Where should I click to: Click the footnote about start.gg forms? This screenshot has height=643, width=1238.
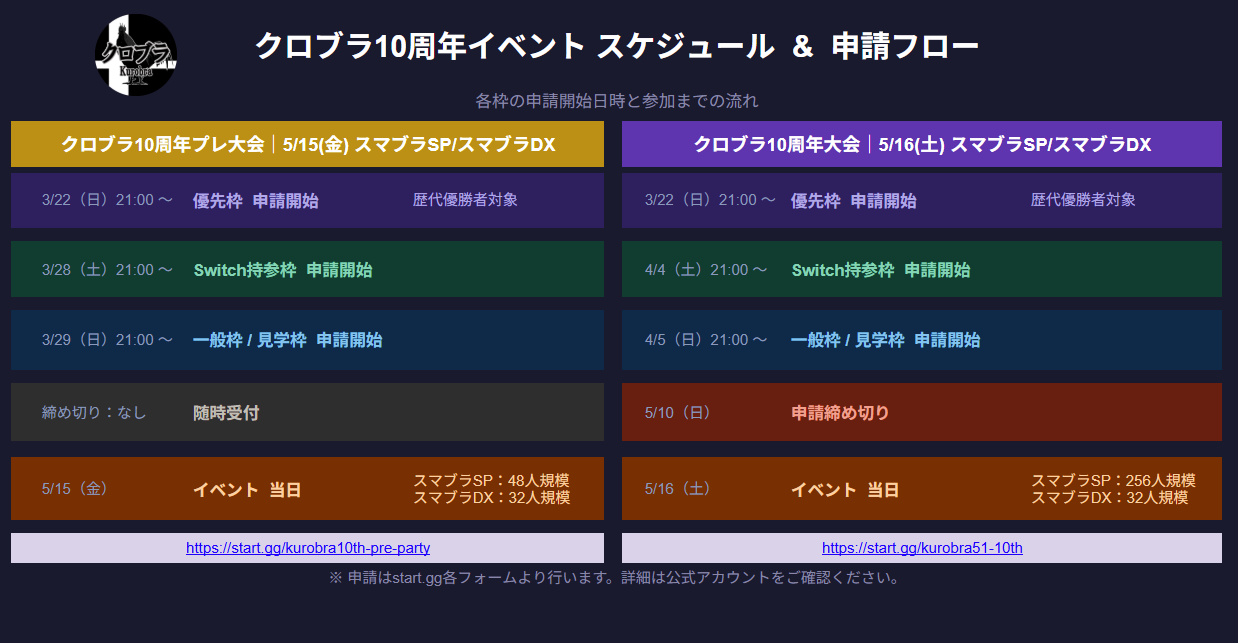(x=616, y=578)
